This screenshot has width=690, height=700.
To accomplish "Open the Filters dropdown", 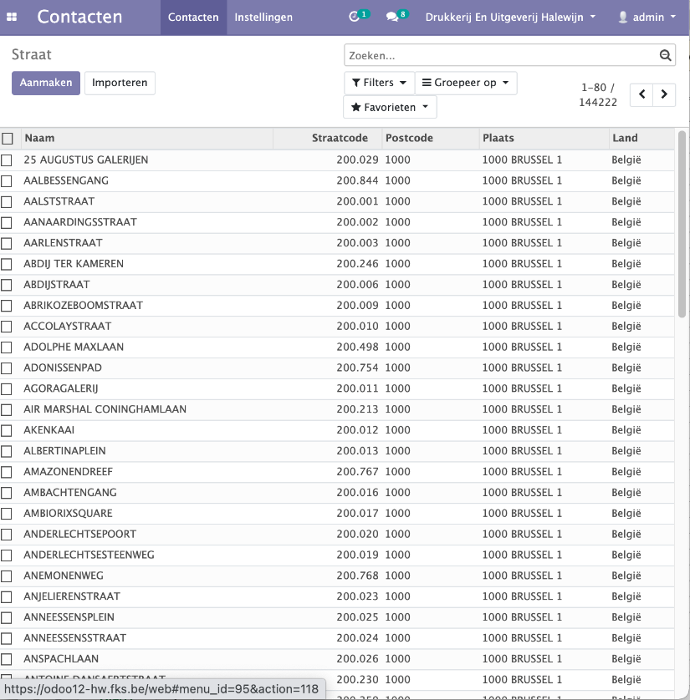I will (x=379, y=83).
